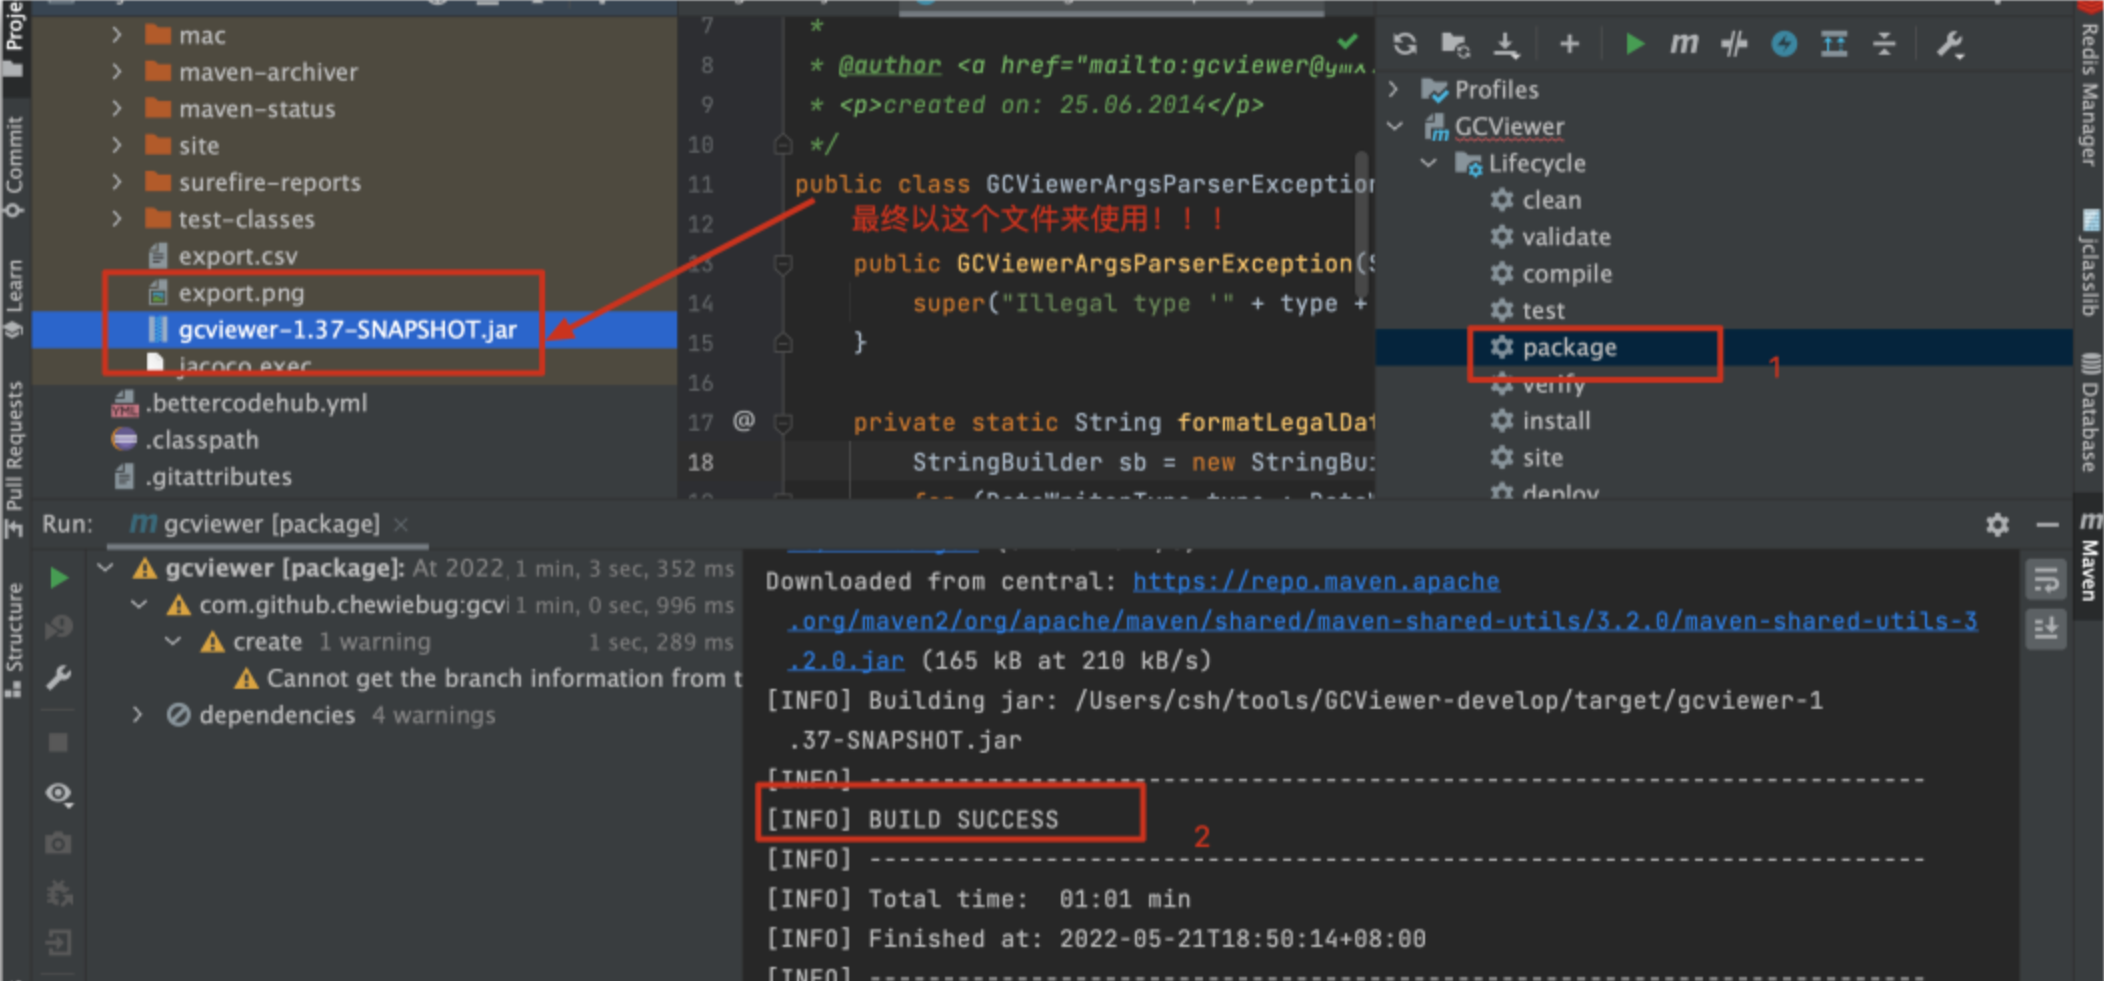Click Add Maven Projects plus icon

click(1569, 44)
